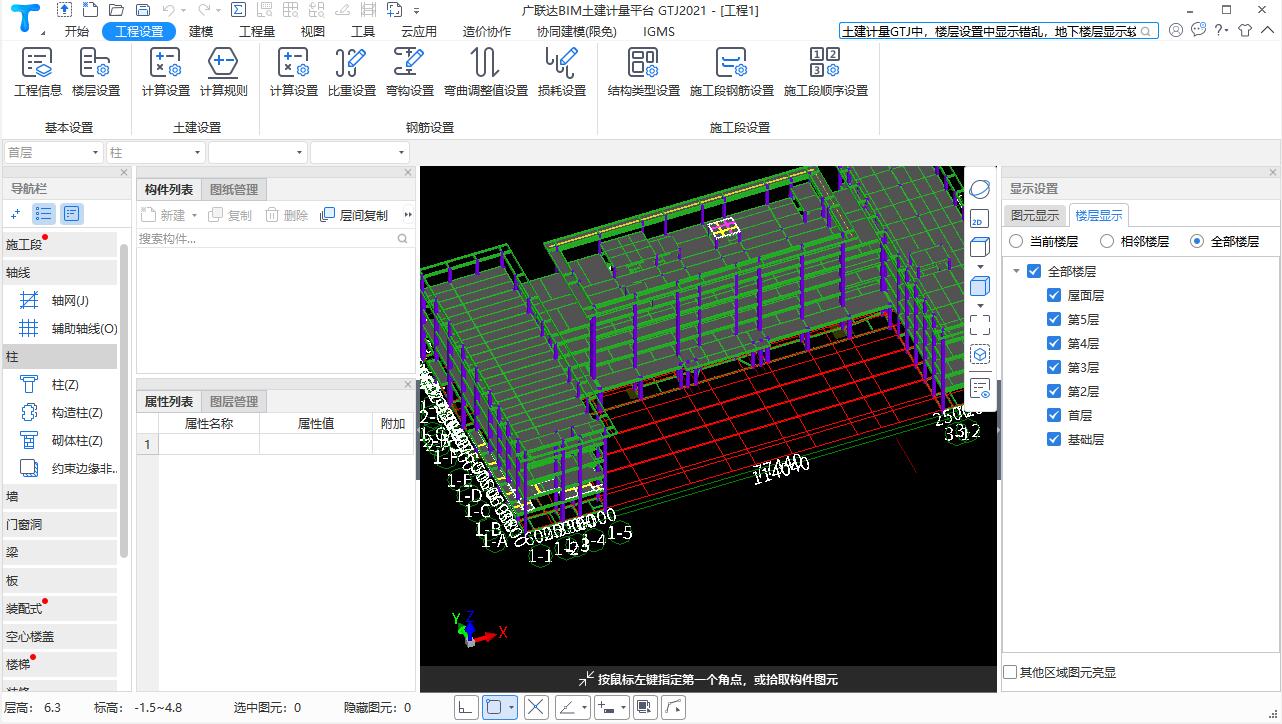The image size is (1282, 724).
Task: Open the 建模 ribbon tab
Action: [x=201, y=31]
